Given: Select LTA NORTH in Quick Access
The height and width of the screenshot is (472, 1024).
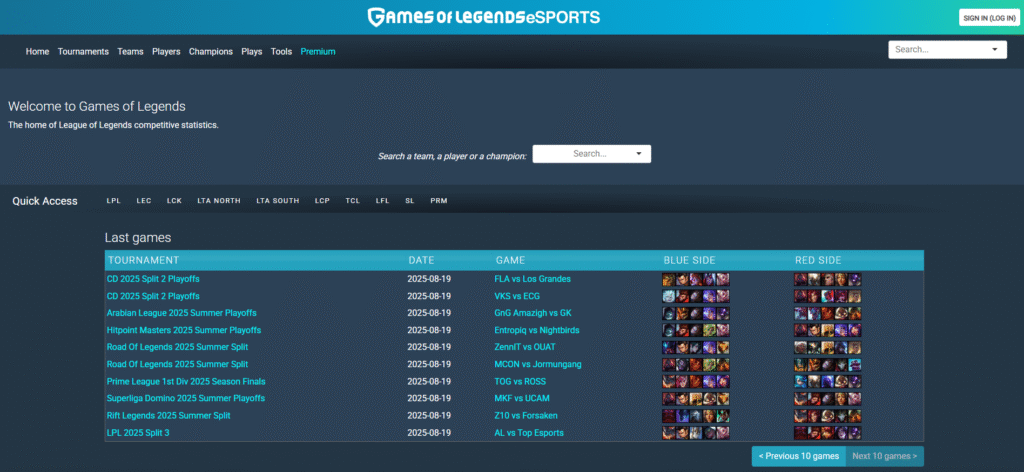Looking at the screenshot, I should click(x=219, y=201).
